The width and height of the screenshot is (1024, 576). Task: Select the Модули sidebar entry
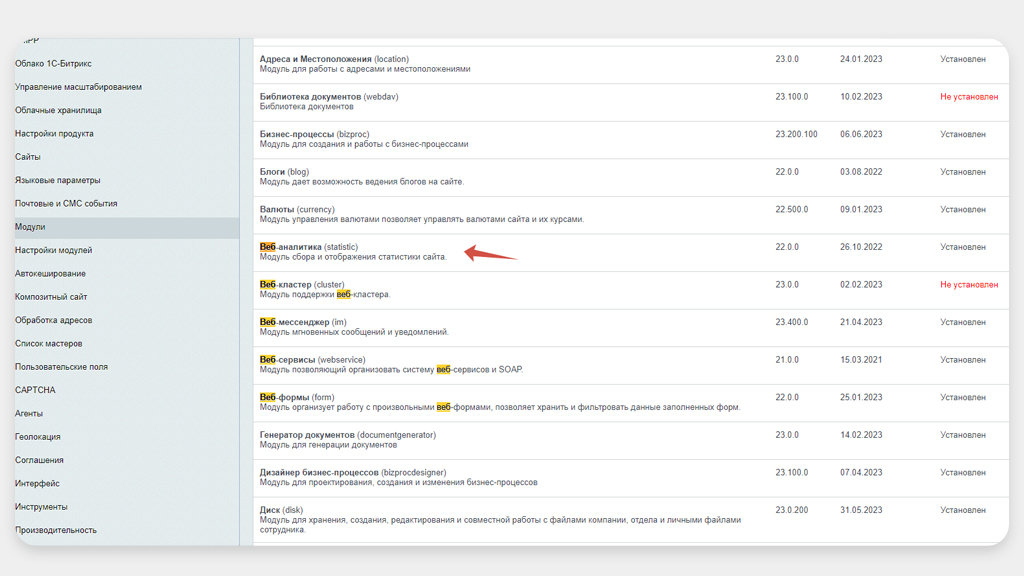point(30,227)
